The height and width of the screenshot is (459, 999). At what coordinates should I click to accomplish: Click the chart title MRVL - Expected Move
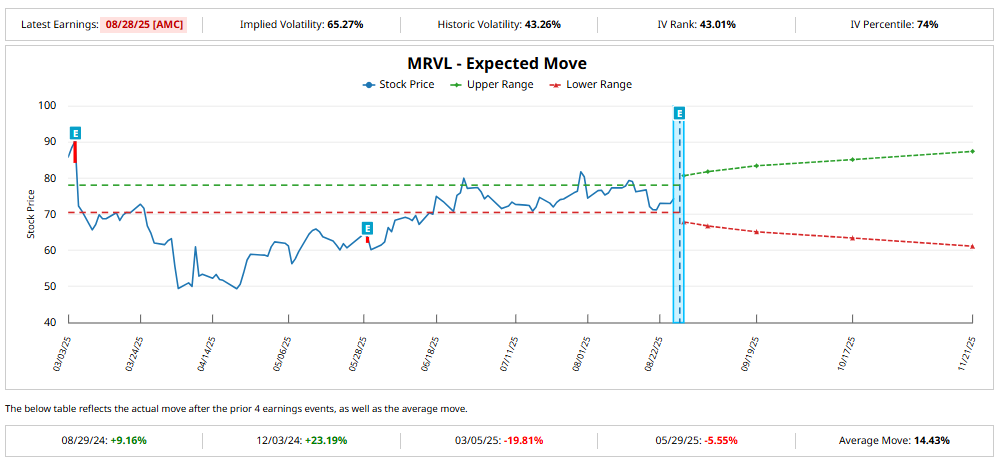click(x=497, y=64)
